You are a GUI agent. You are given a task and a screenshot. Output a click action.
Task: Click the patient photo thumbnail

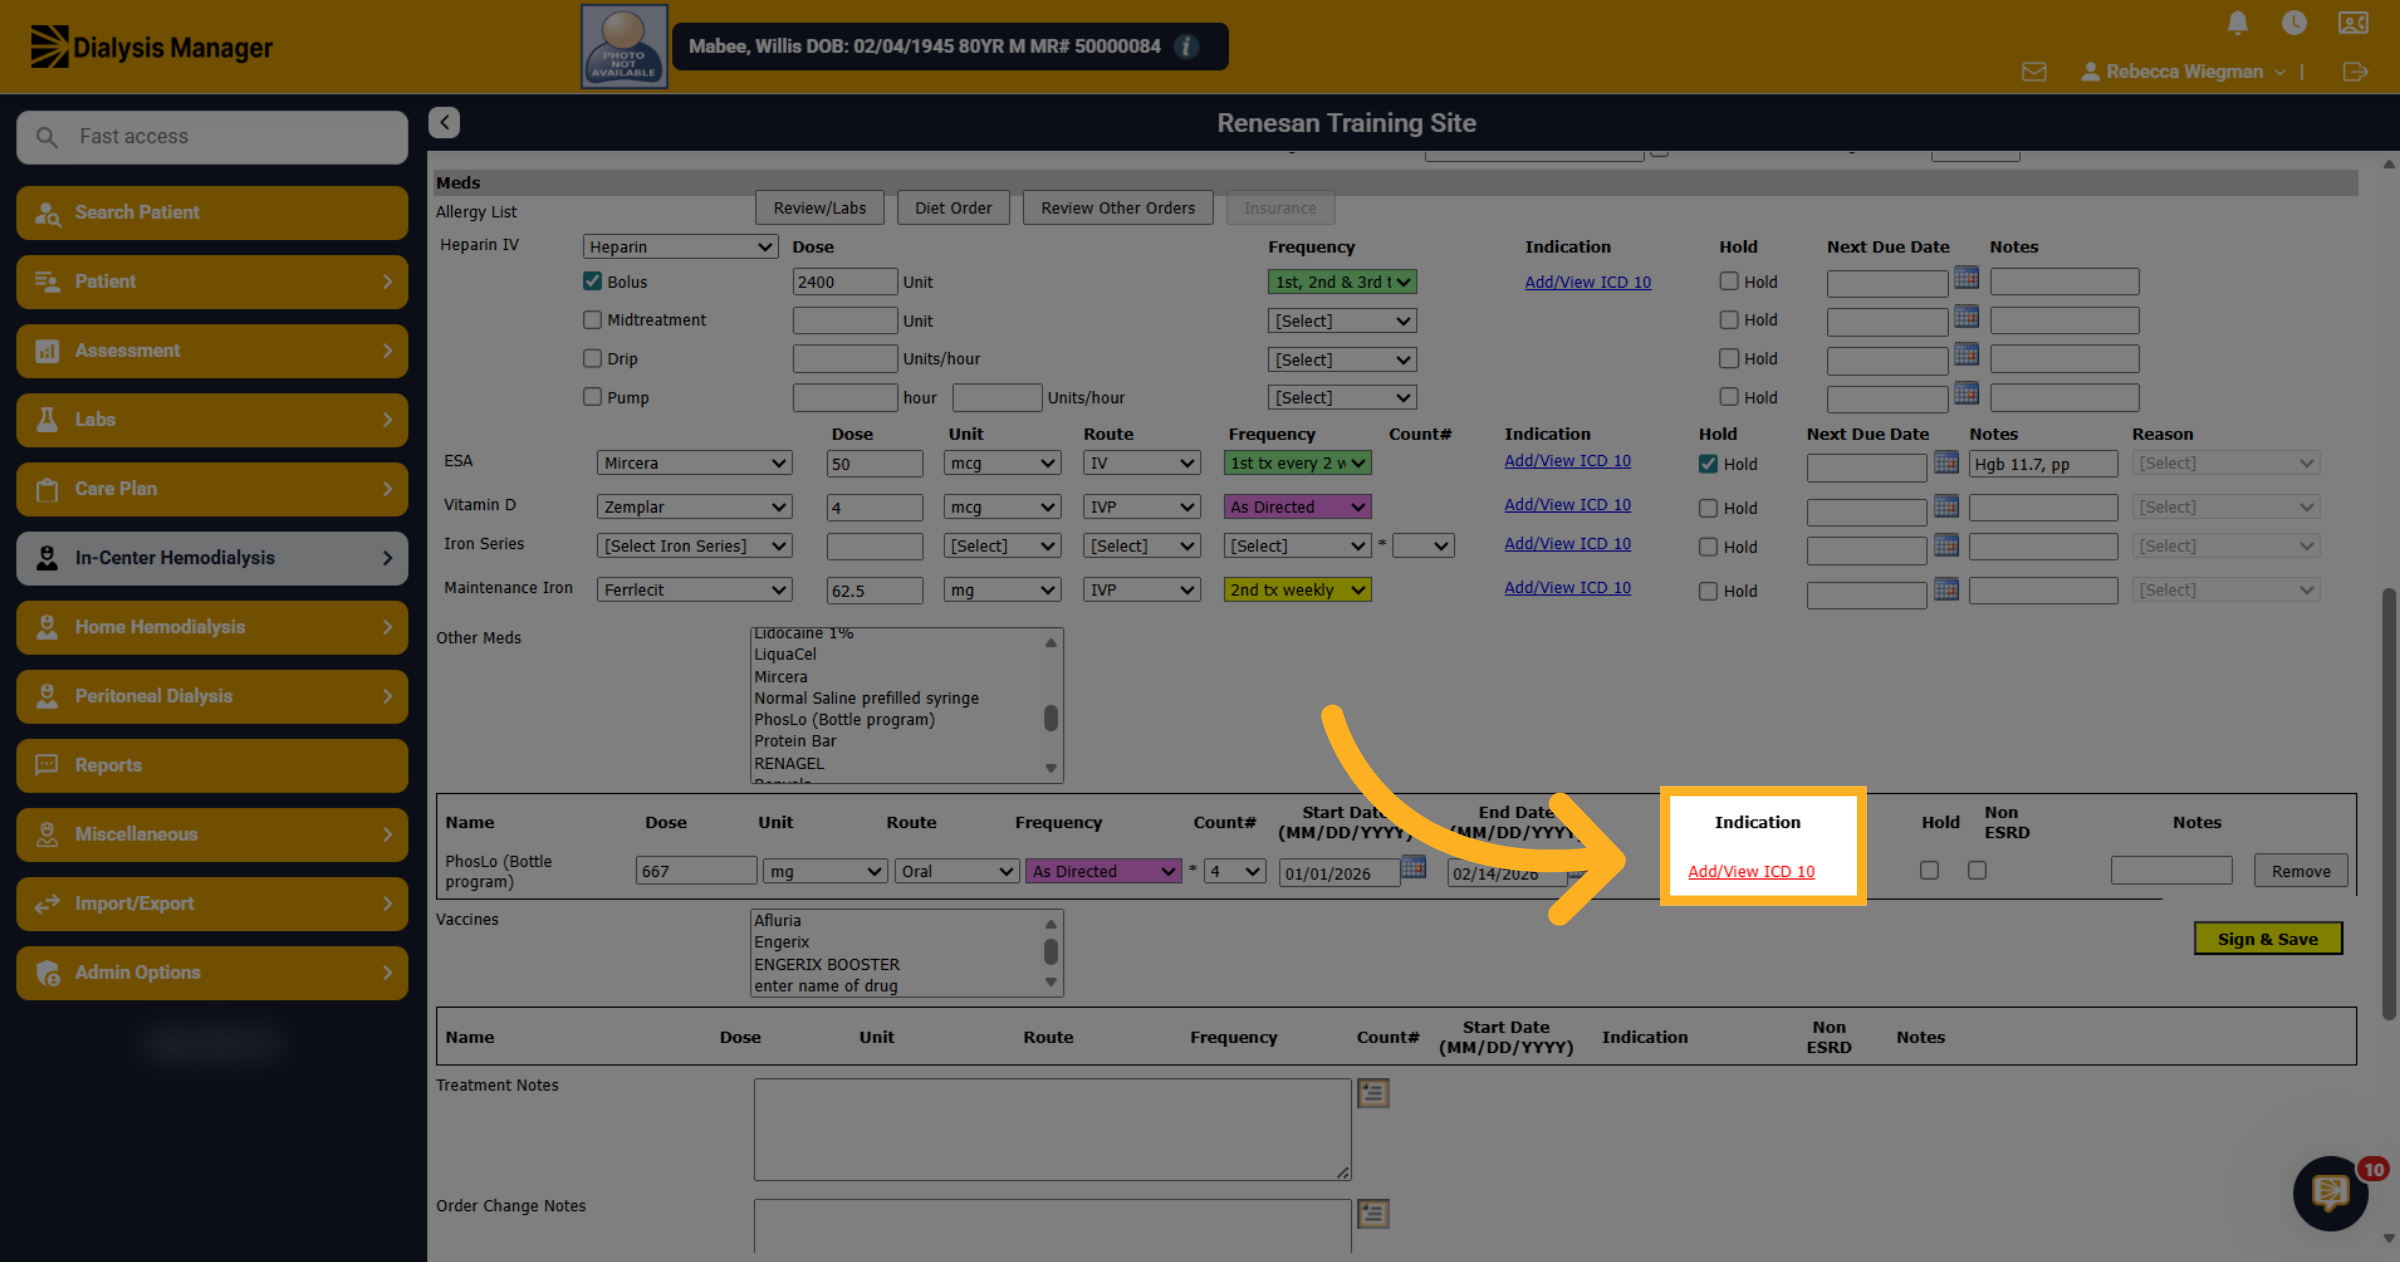(x=624, y=47)
